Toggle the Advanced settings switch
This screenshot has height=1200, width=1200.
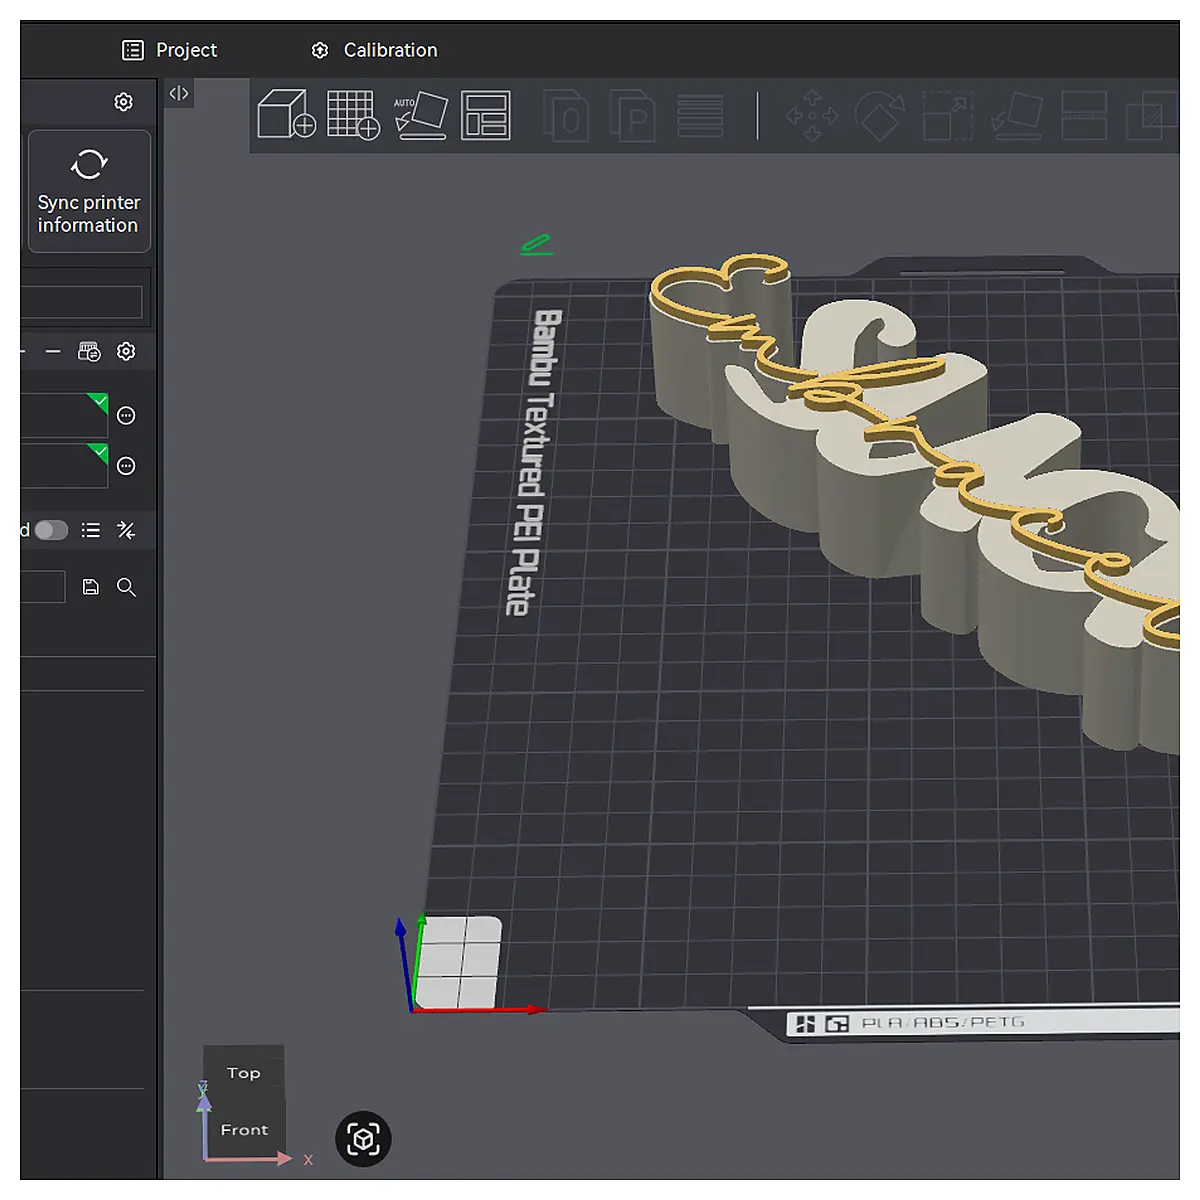[52, 530]
